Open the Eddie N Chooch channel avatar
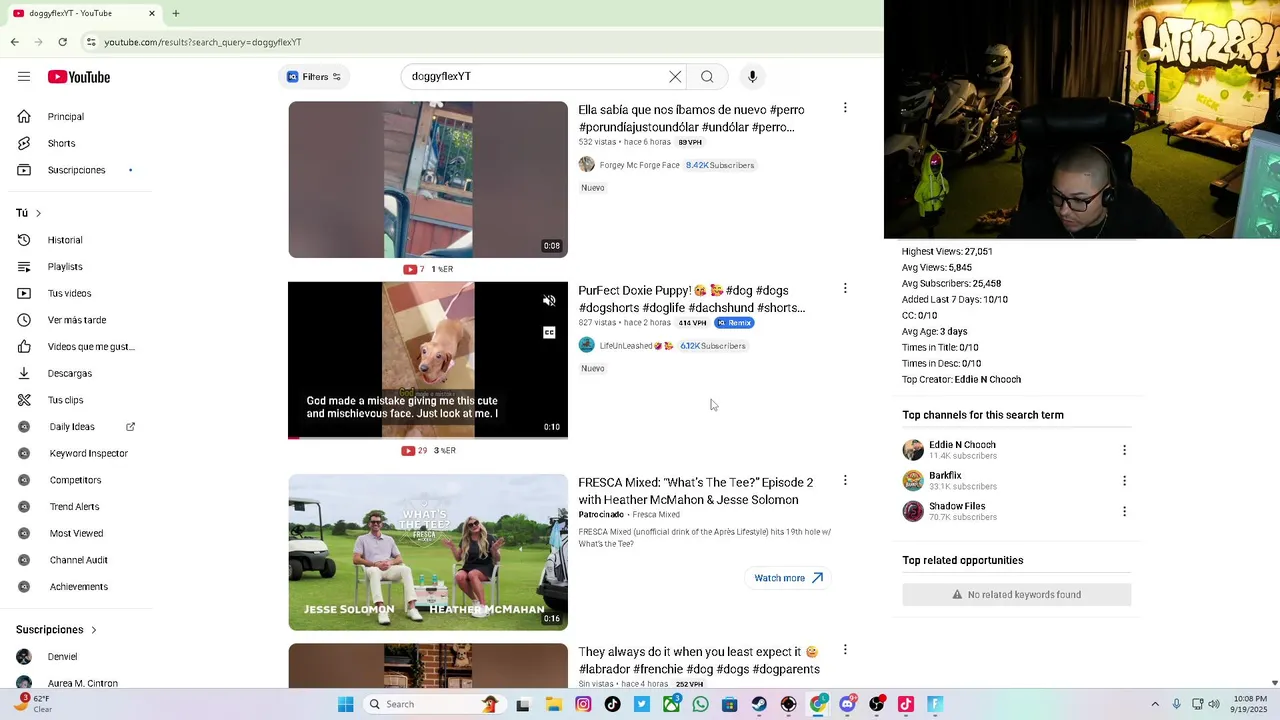The width and height of the screenshot is (1280, 720). [913, 450]
